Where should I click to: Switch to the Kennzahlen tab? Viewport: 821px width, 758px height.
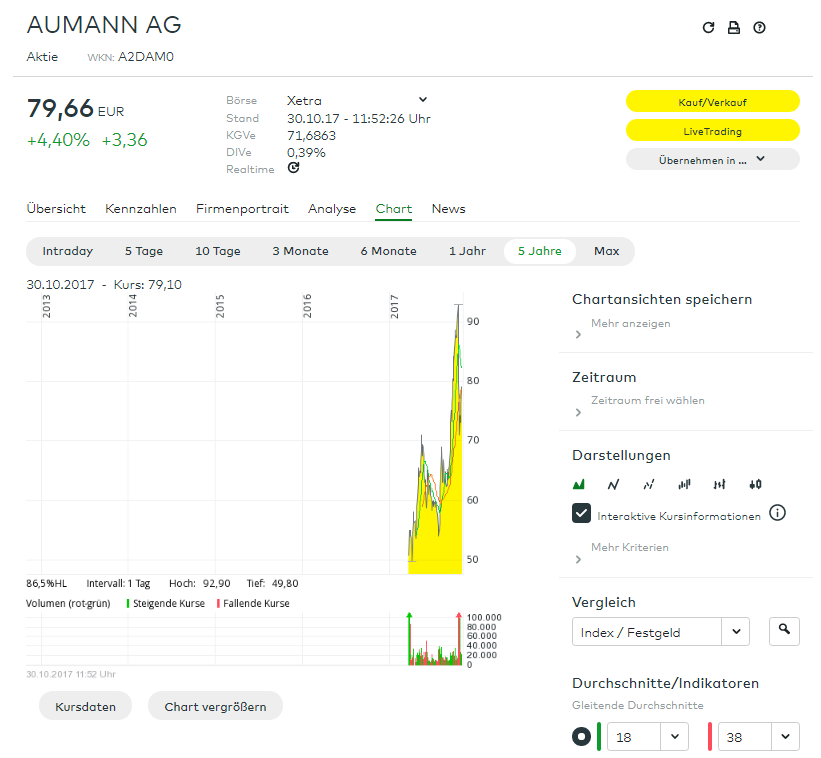tap(141, 209)
